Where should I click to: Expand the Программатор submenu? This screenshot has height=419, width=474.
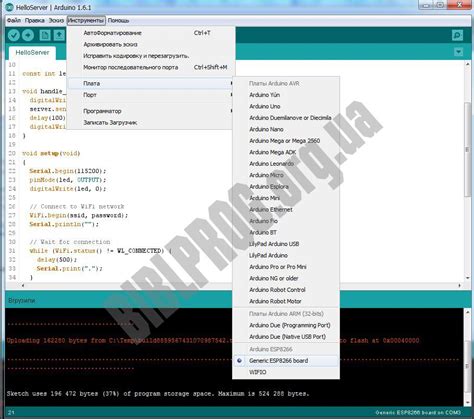coord(151,111)
